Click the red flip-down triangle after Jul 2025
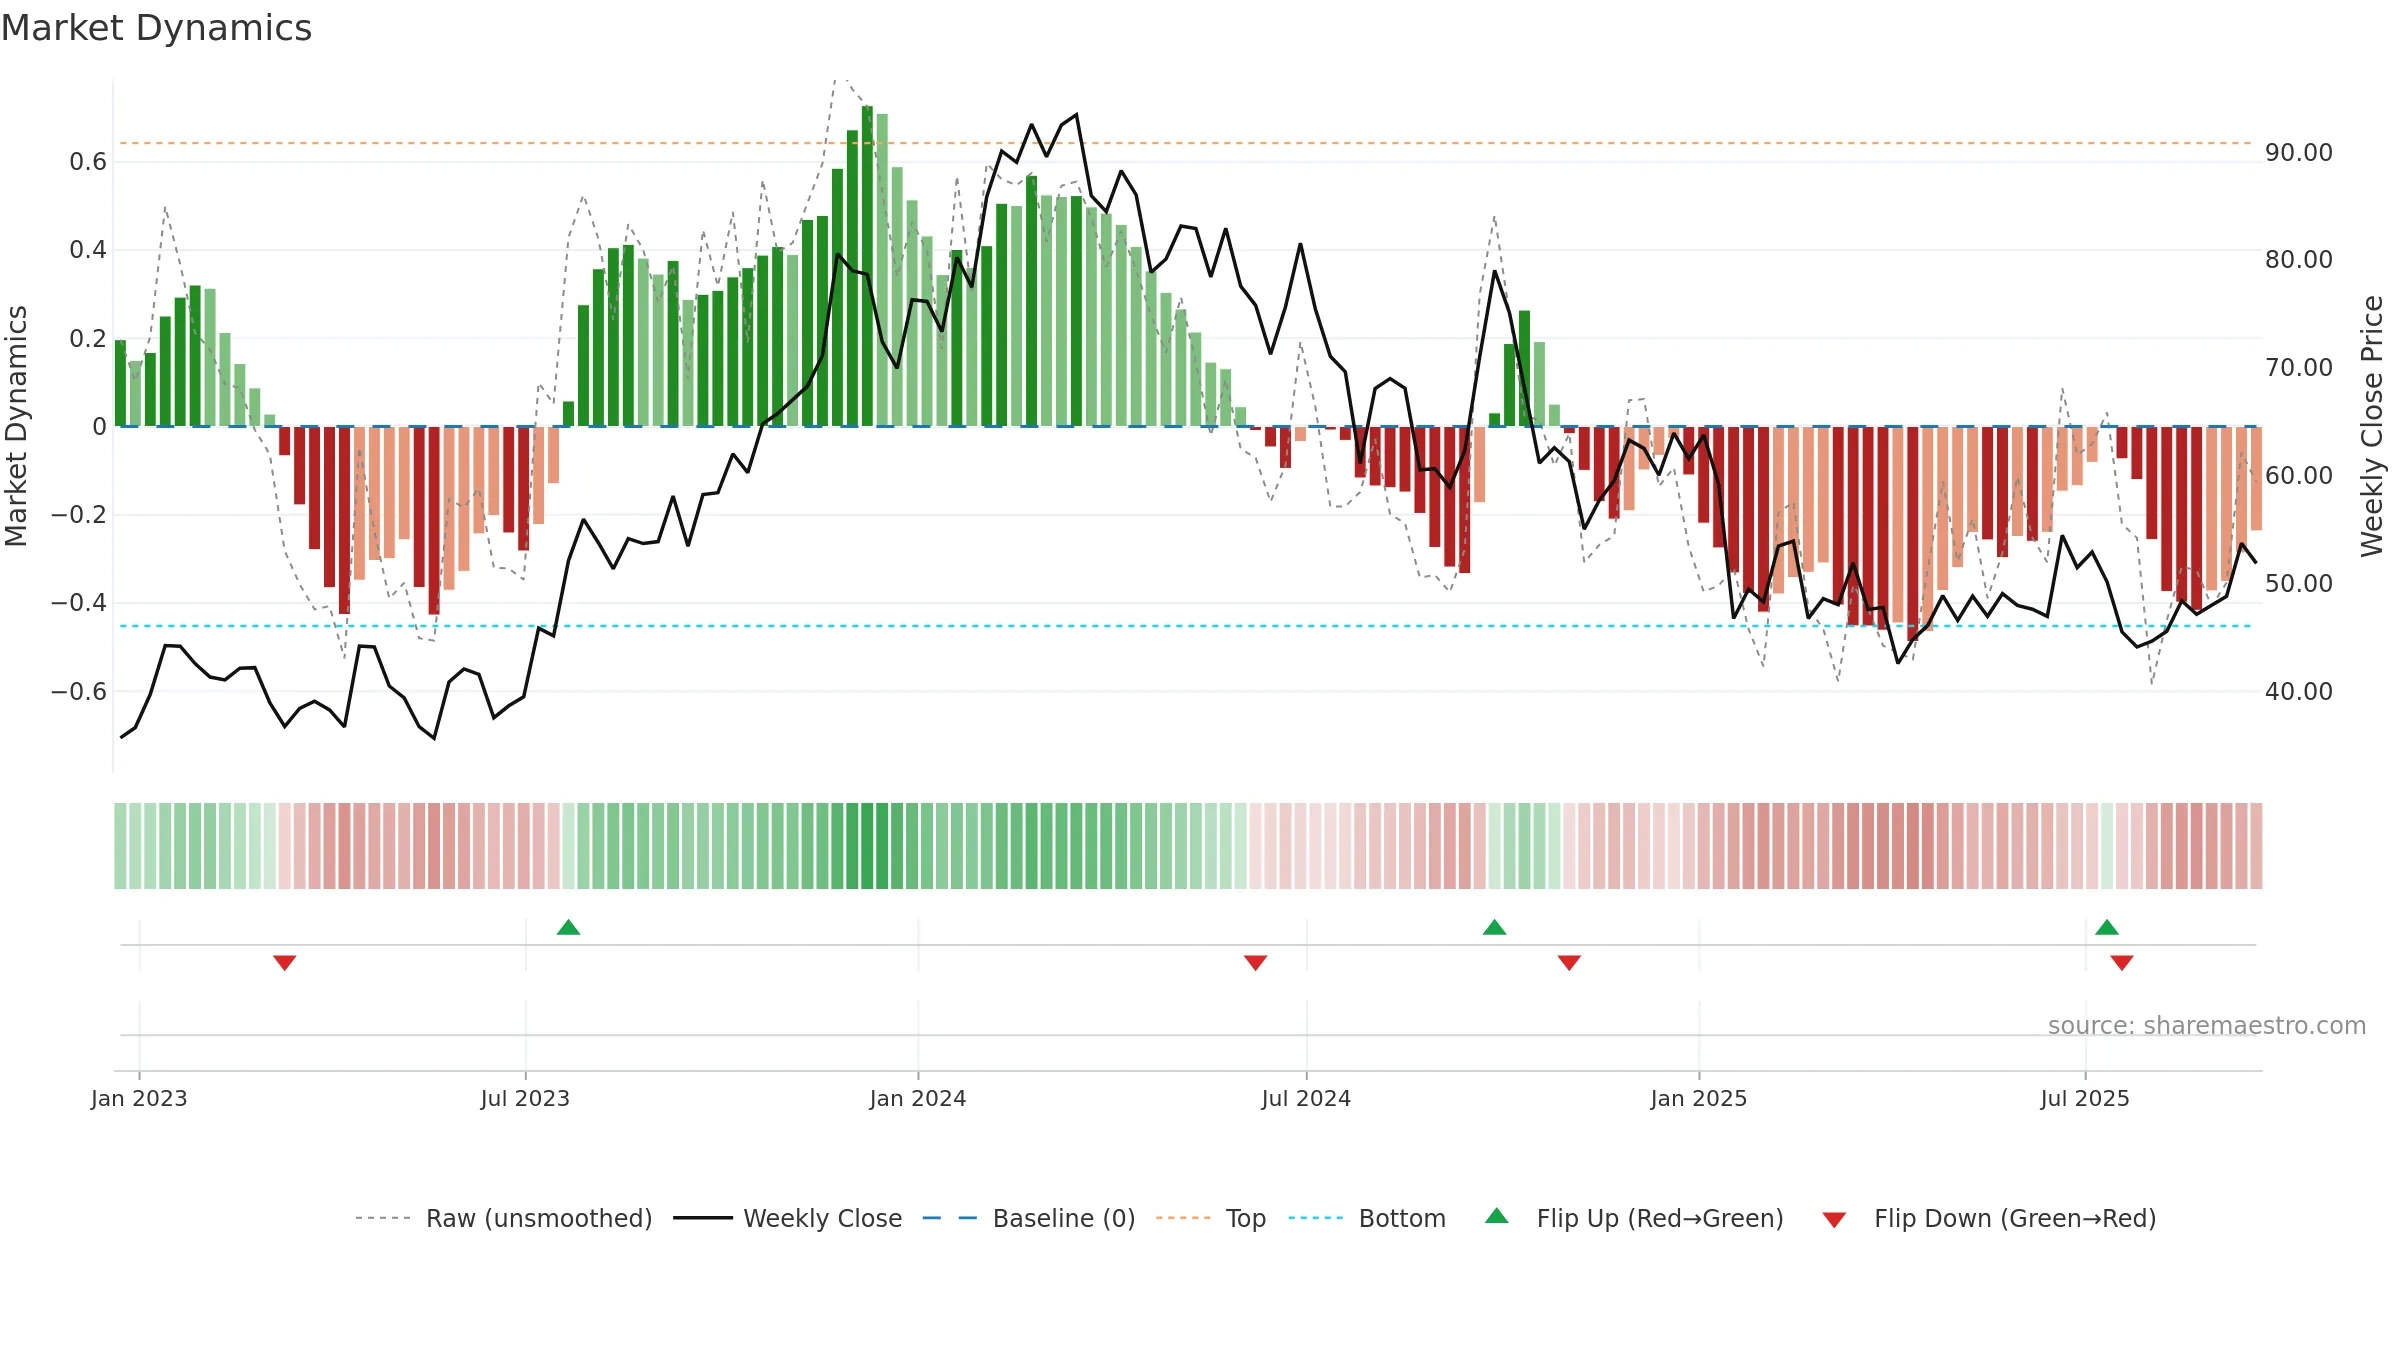The image size is (2400, 1350). (2122, 962)
